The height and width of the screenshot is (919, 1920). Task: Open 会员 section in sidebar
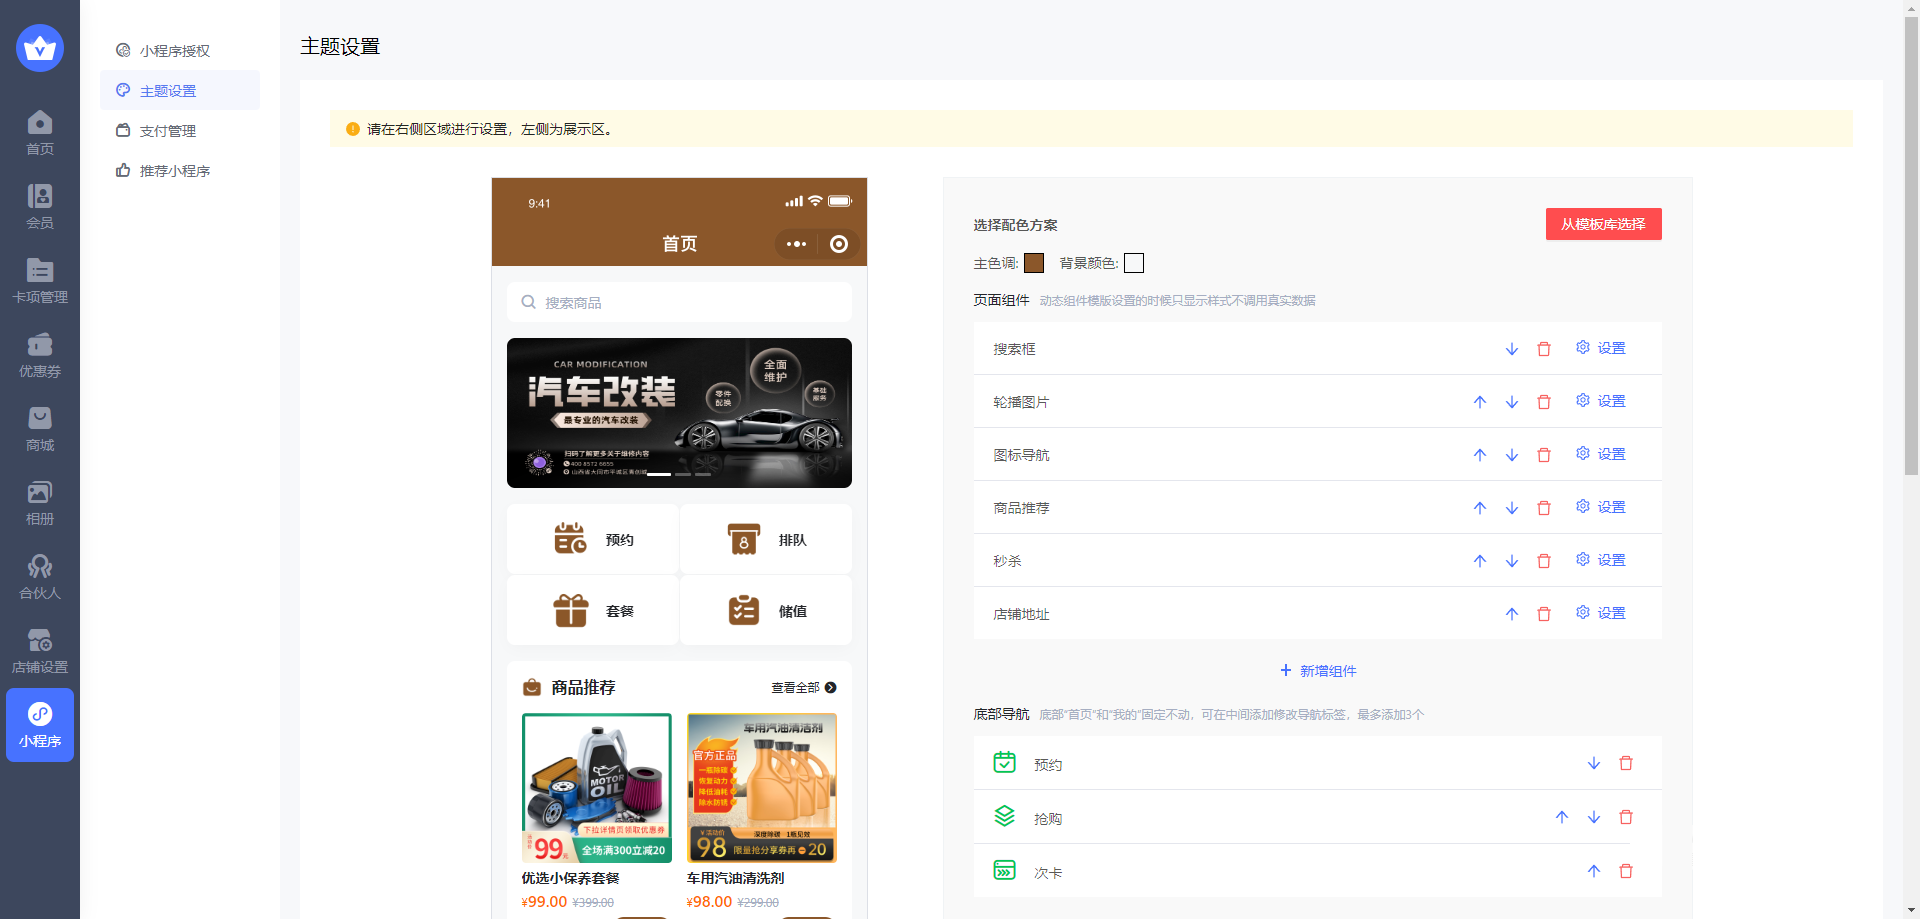tap(40, 207)
